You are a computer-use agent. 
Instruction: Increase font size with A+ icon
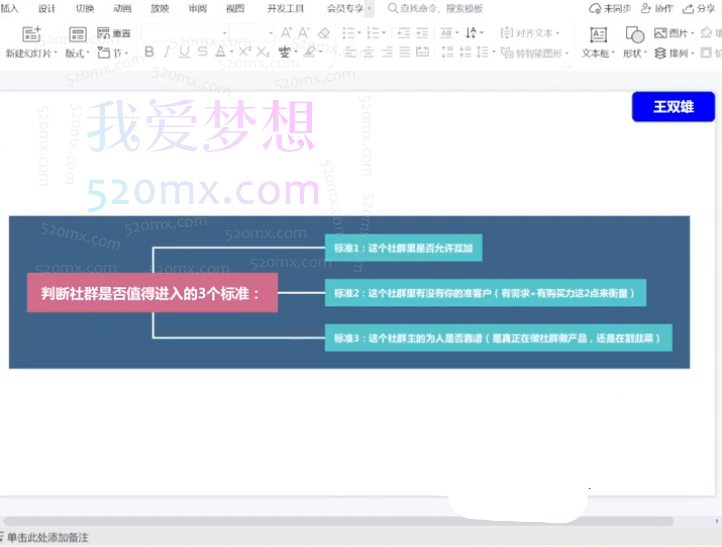pos(286,33)
